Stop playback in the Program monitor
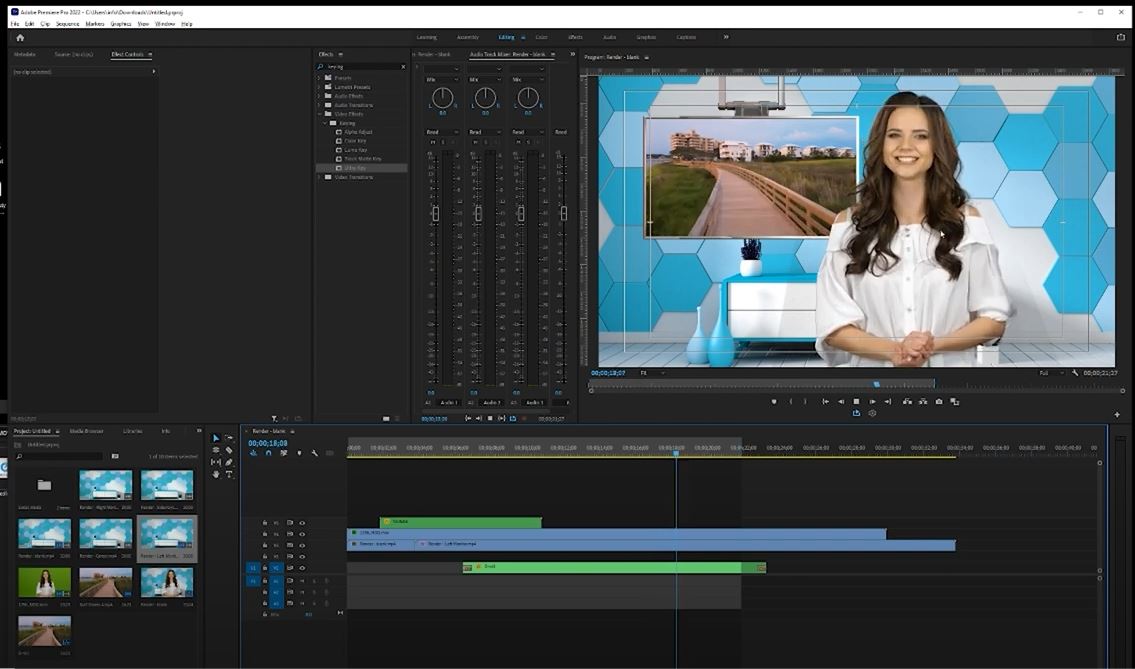Screen dimensions: 1135x669 pyautogui.click(x=856, y=401)
